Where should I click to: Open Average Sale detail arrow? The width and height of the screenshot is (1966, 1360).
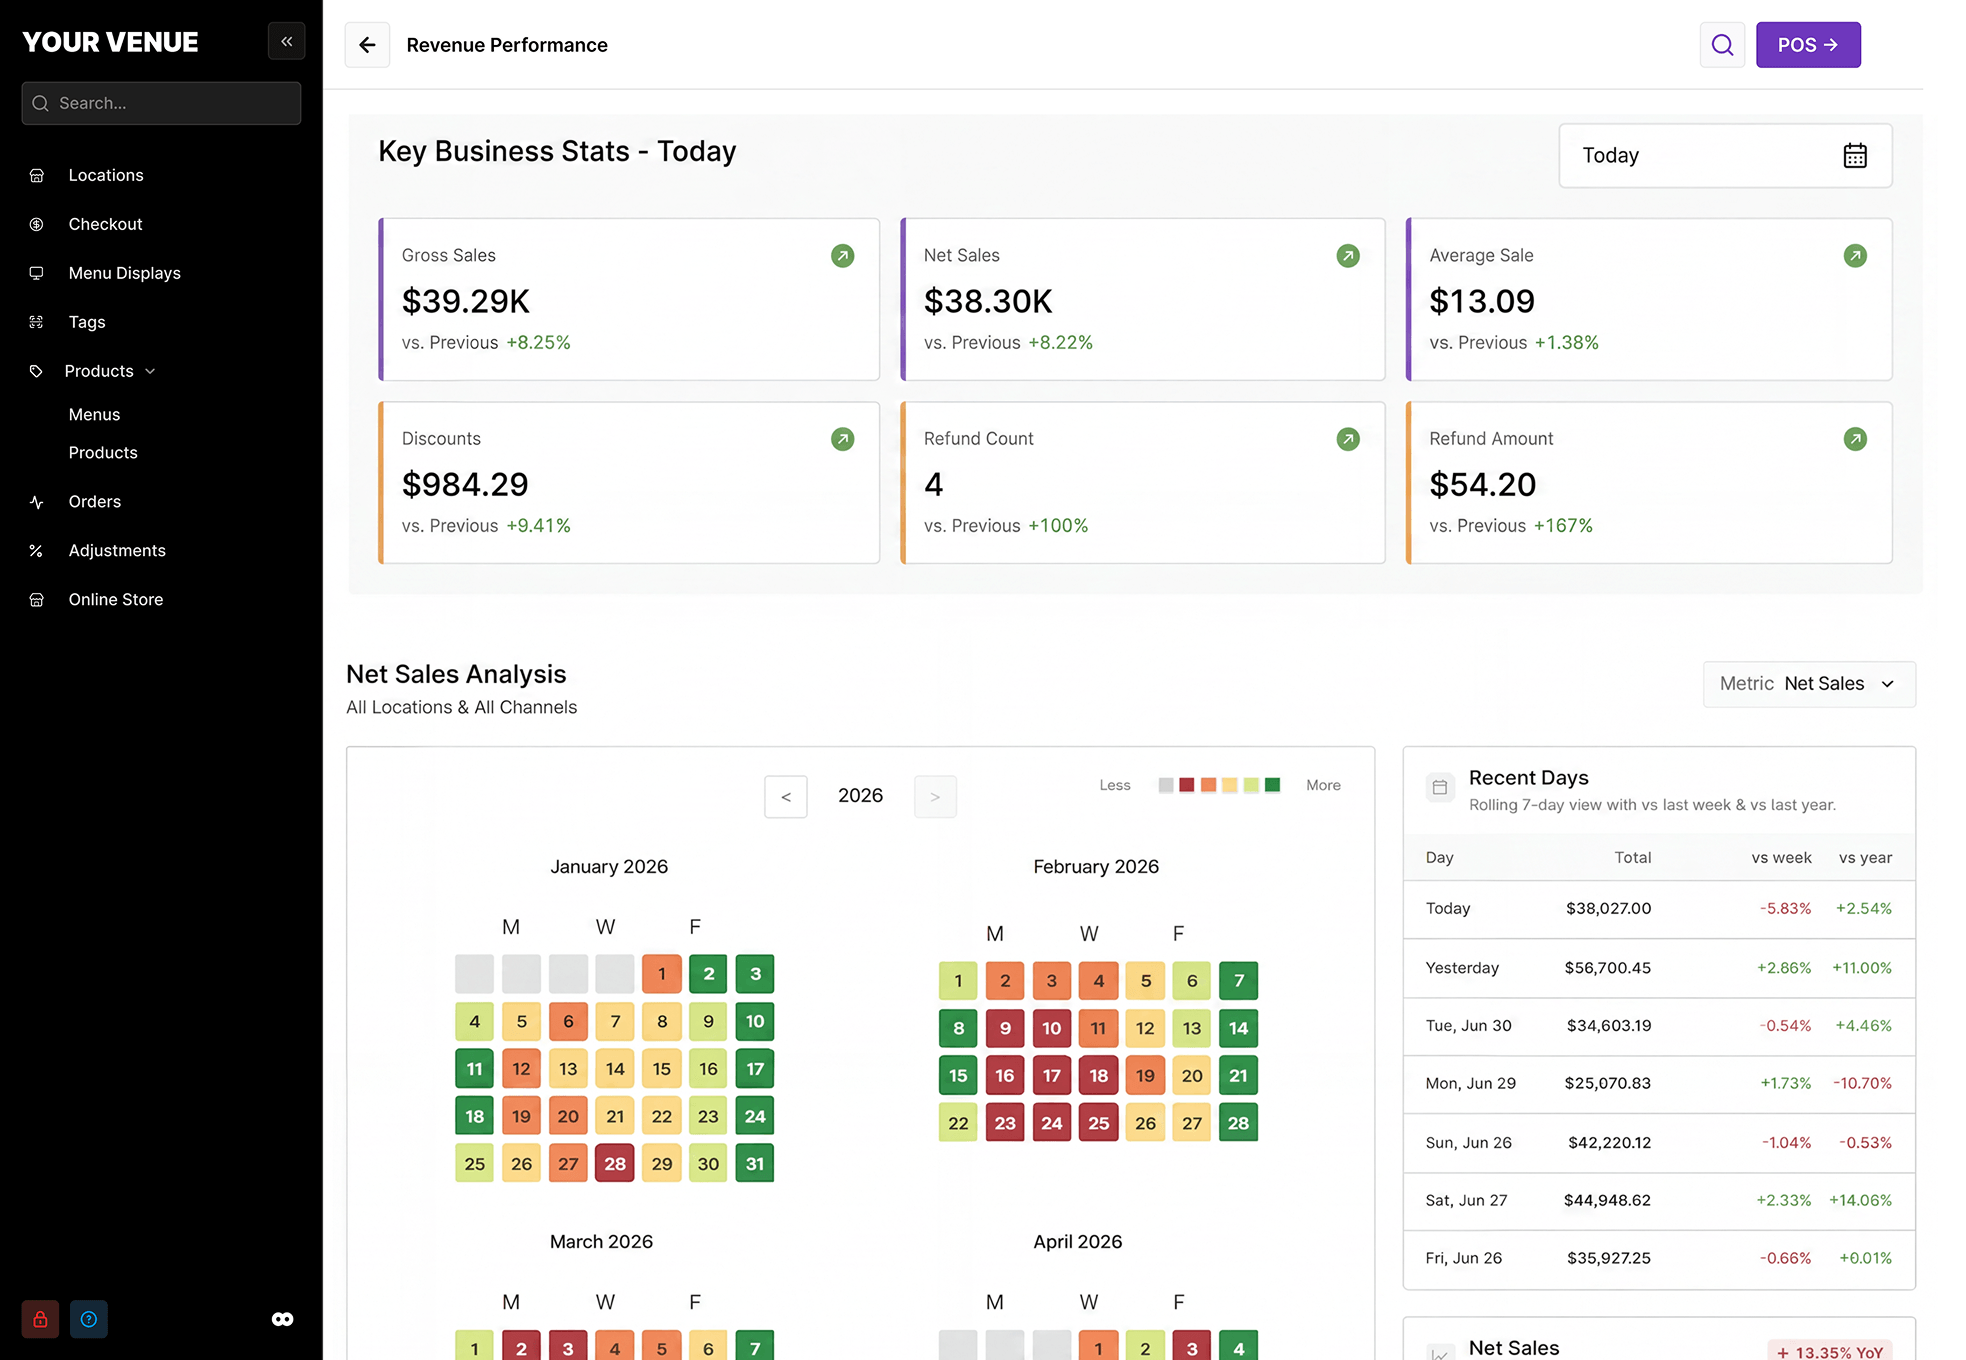pos(1855,256)
